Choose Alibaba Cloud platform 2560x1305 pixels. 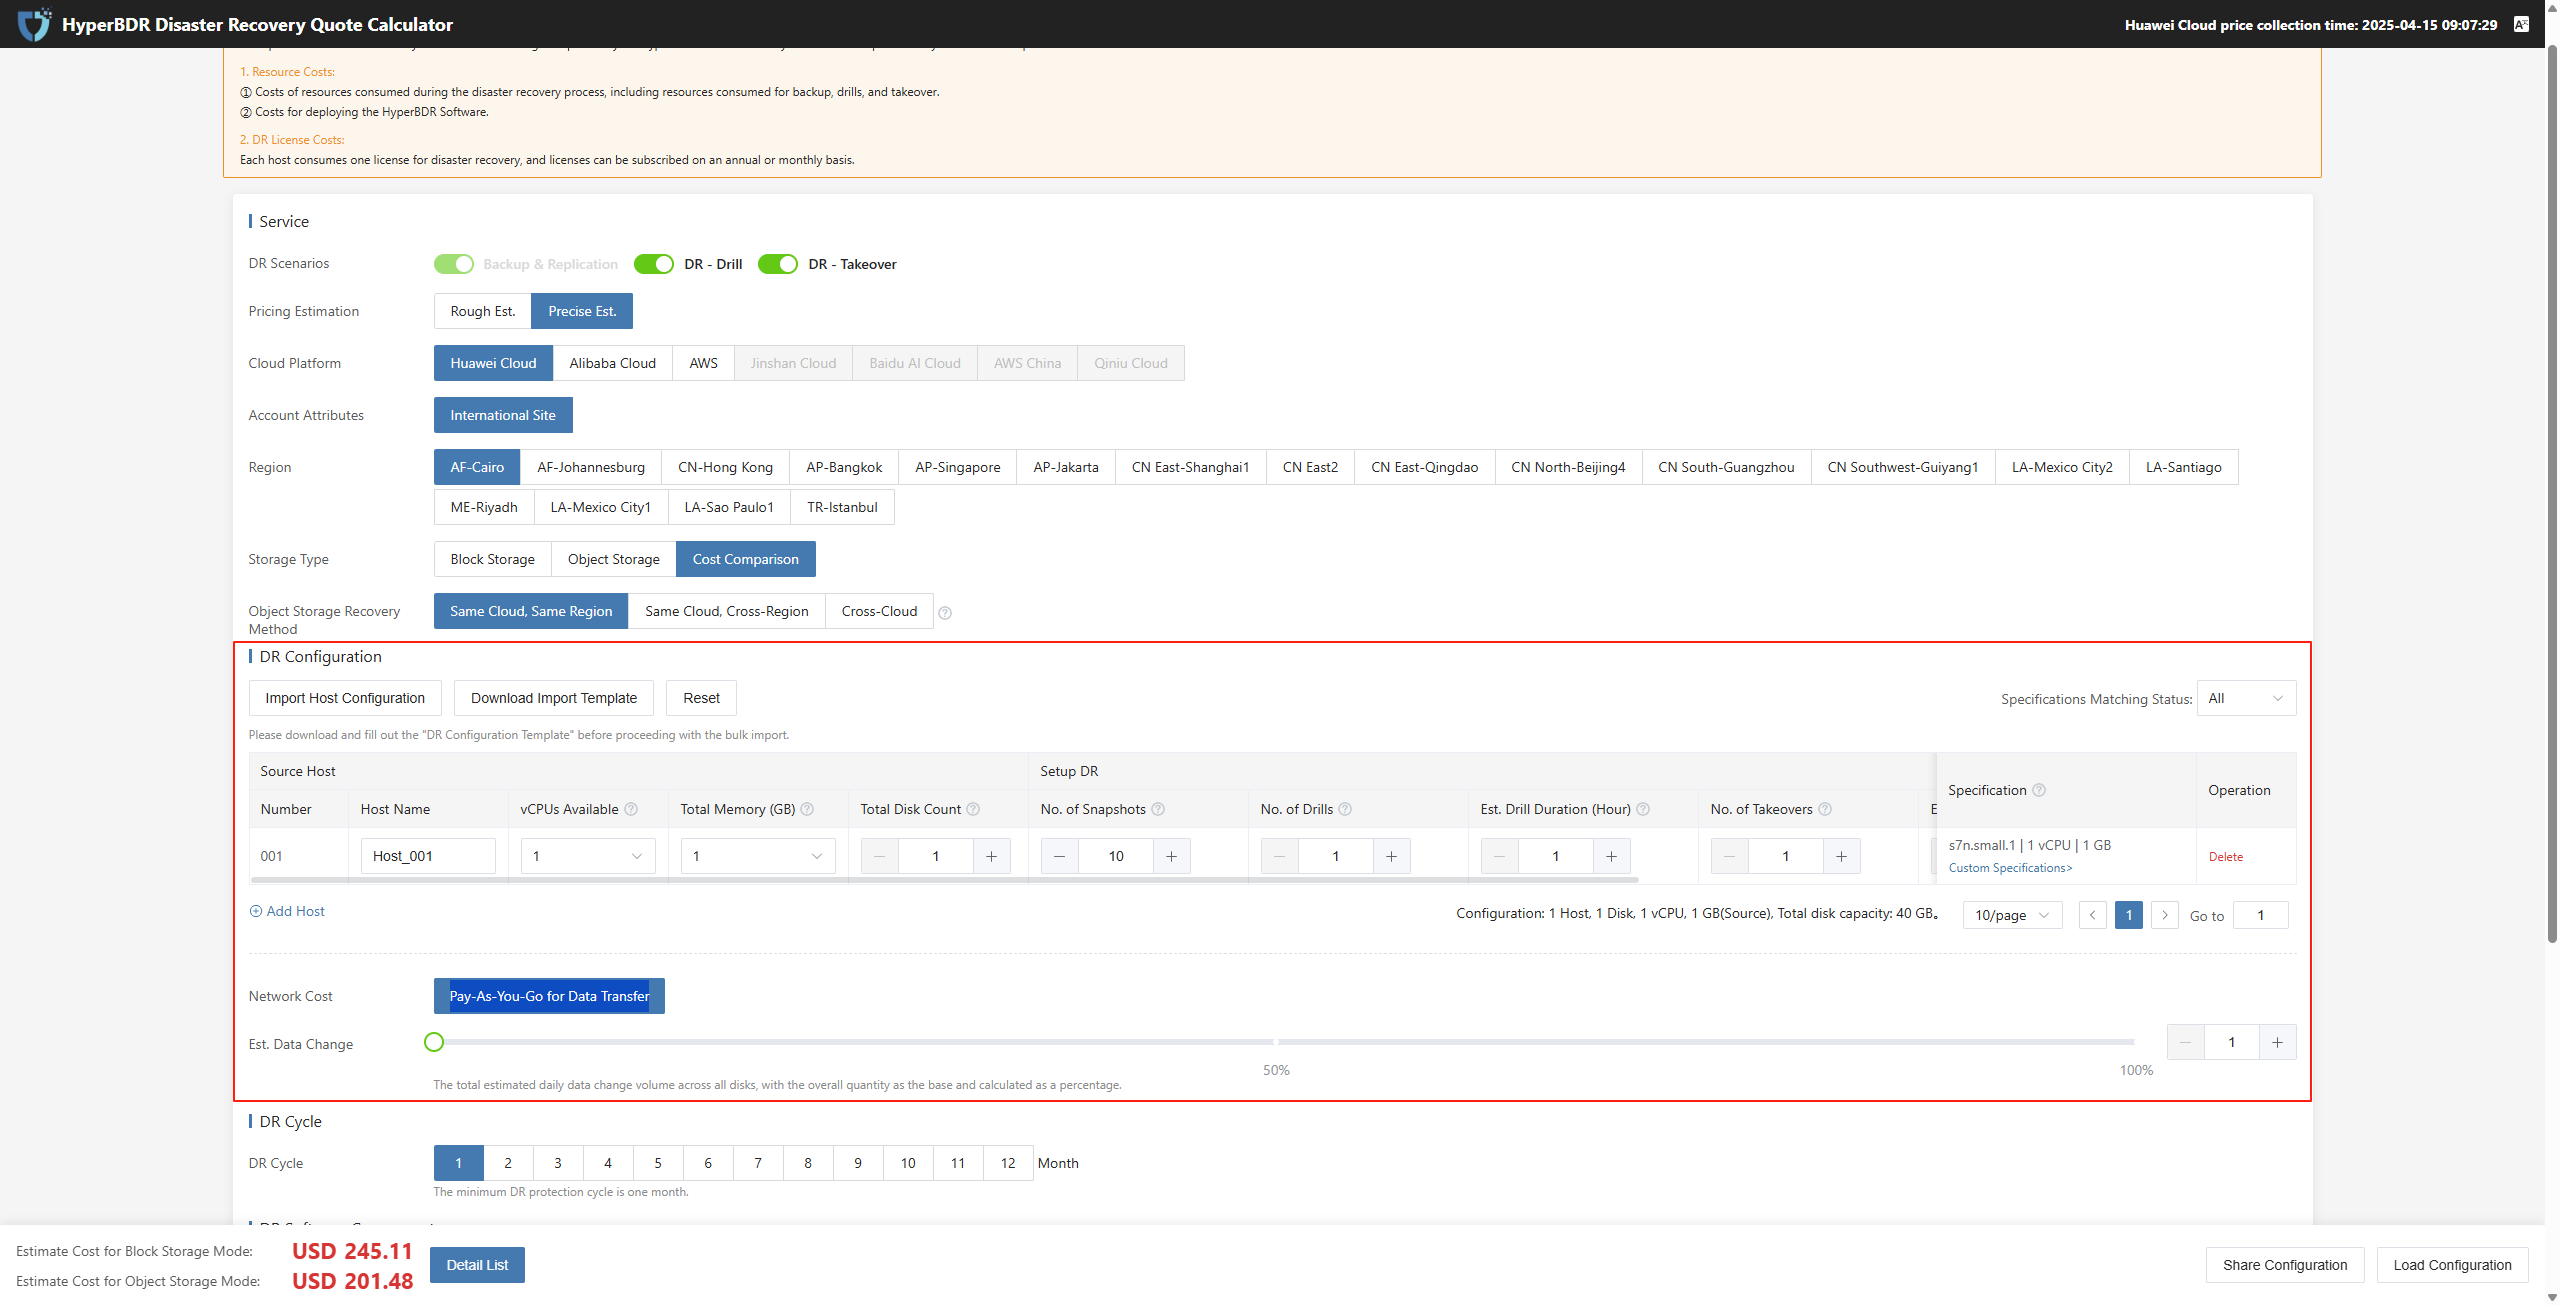[613, 363]
